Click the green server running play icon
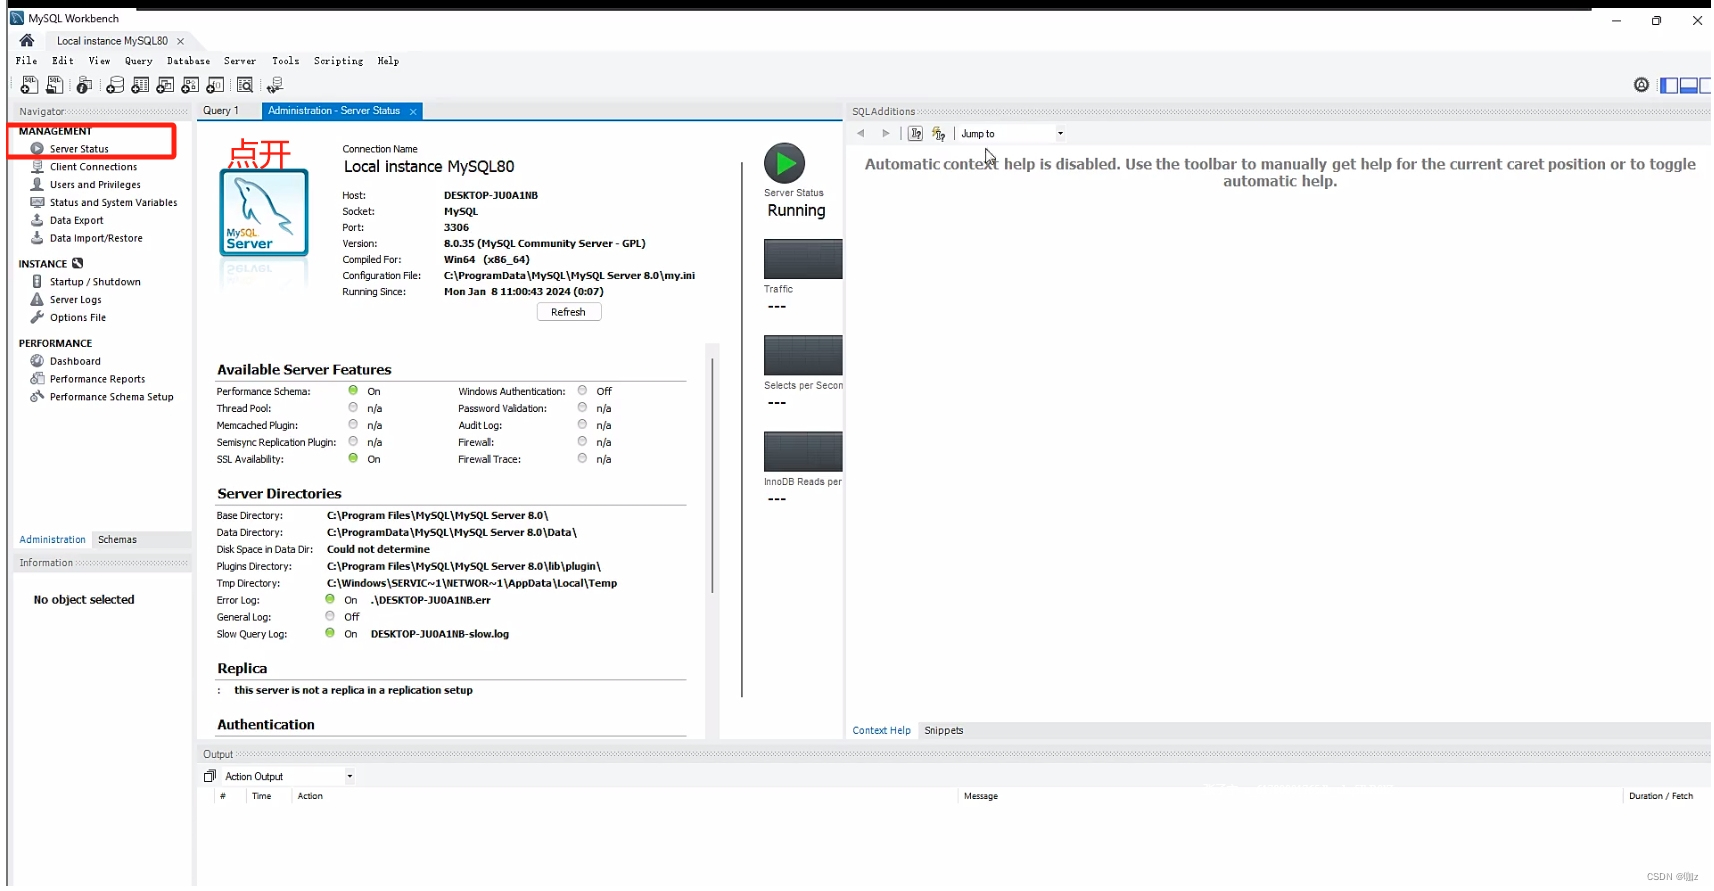The image size is (1714, 891). pos(784,163)
